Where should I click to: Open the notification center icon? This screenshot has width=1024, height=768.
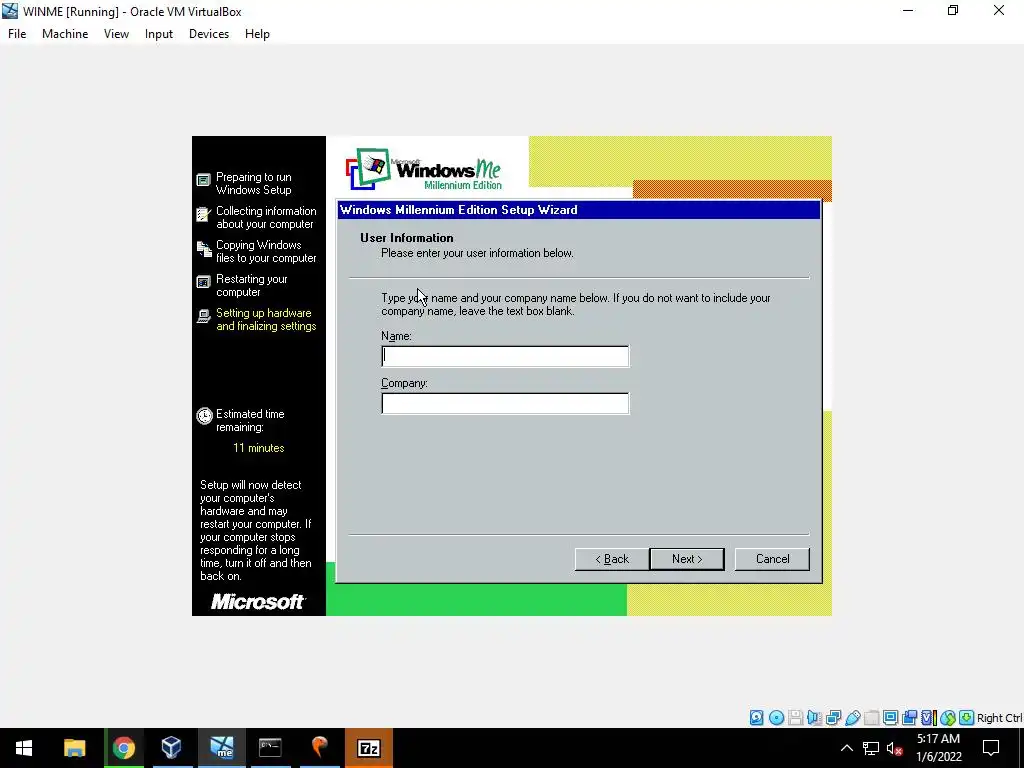click(x=991, y=748)
